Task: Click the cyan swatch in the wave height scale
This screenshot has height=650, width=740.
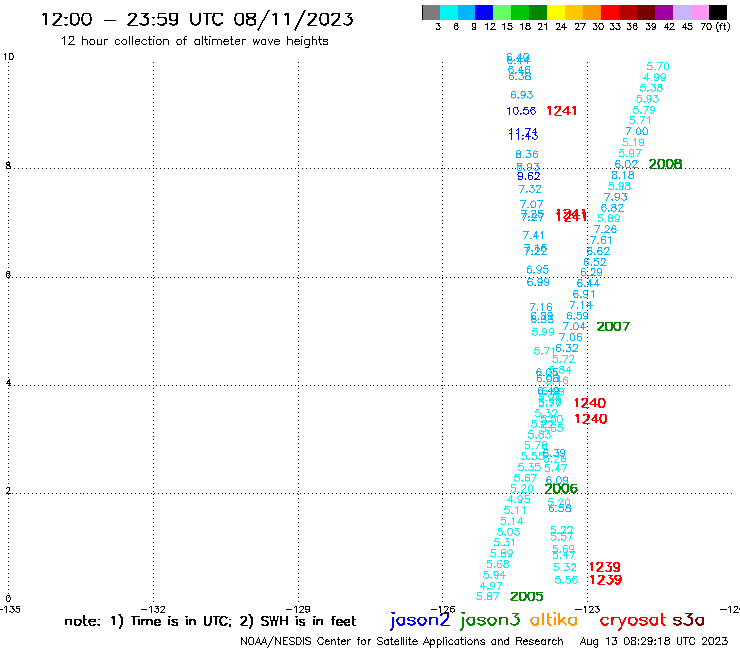Action: coord(449,12)
